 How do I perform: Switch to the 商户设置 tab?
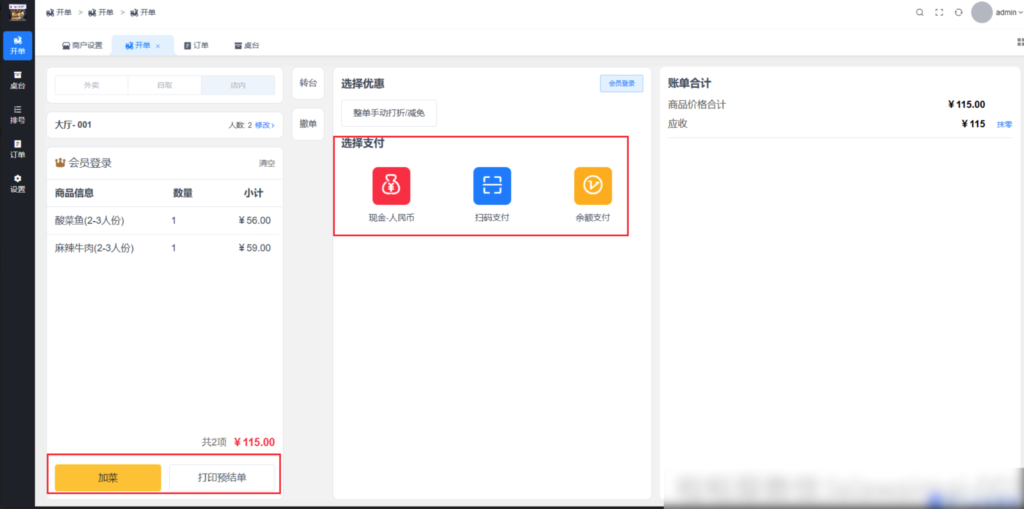tap(81, 46)
